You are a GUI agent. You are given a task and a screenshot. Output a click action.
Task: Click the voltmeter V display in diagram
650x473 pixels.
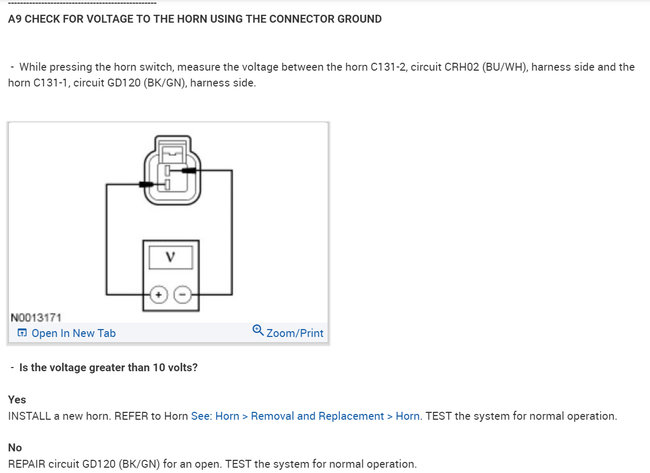tap(170, 257)
